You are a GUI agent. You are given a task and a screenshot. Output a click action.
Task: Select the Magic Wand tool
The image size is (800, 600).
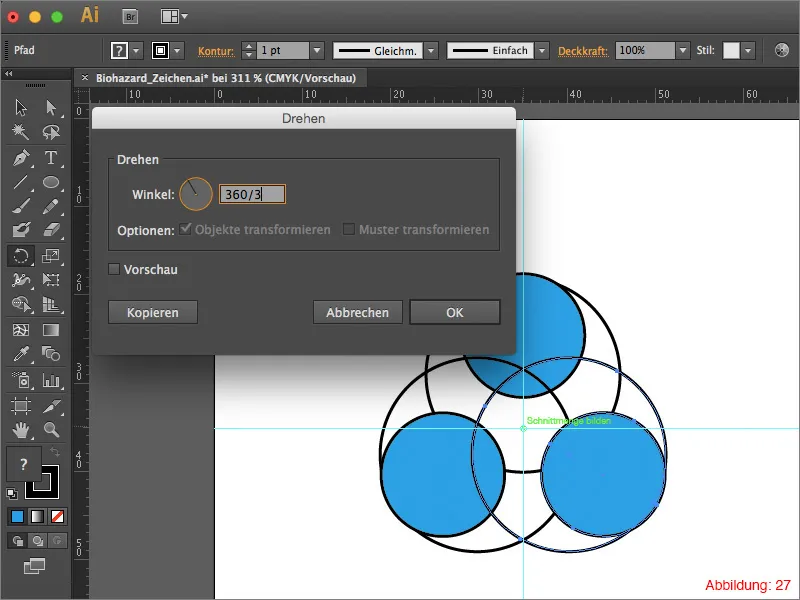coord(21,132)
